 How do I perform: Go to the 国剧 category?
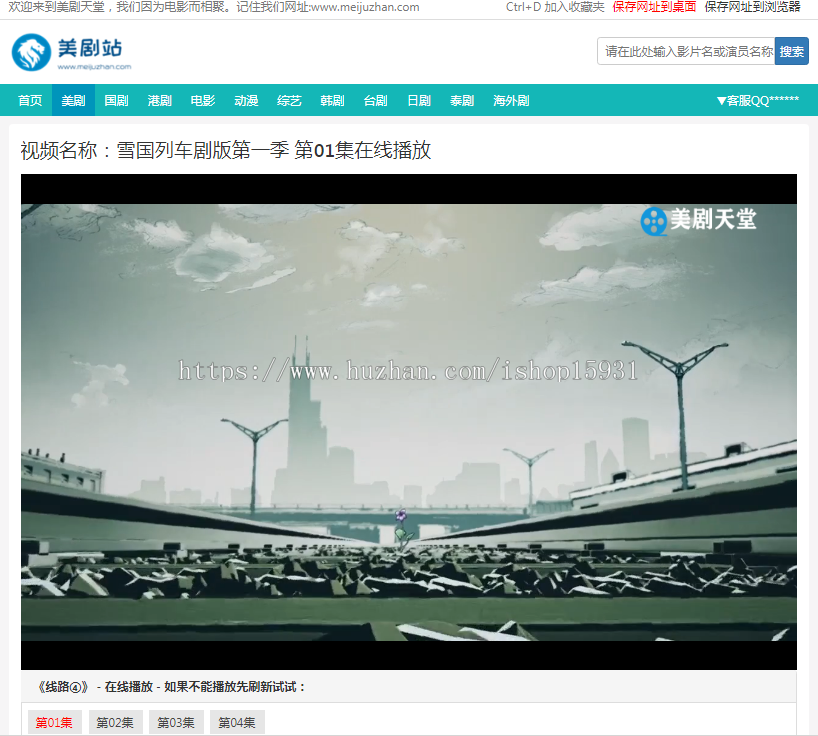click(x=116, y=100)
